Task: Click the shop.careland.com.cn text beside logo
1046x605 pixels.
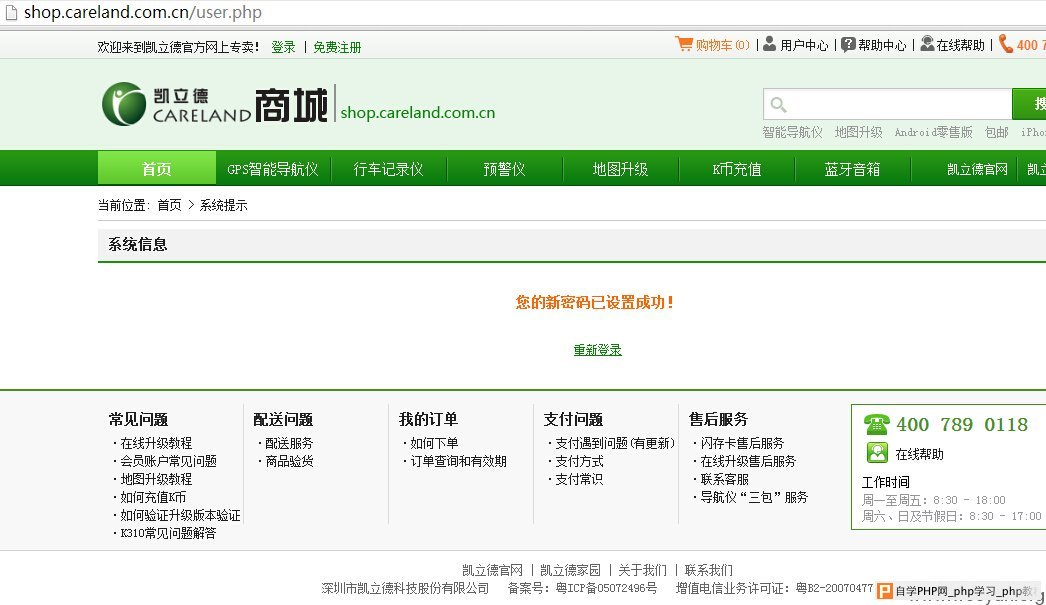Action: pos(418,113)
